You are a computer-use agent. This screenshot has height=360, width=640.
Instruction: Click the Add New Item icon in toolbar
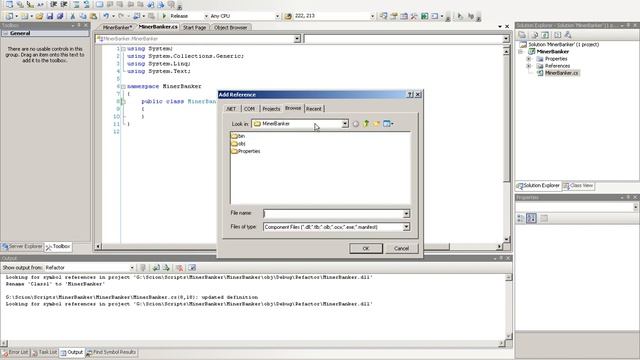point(24,16)
